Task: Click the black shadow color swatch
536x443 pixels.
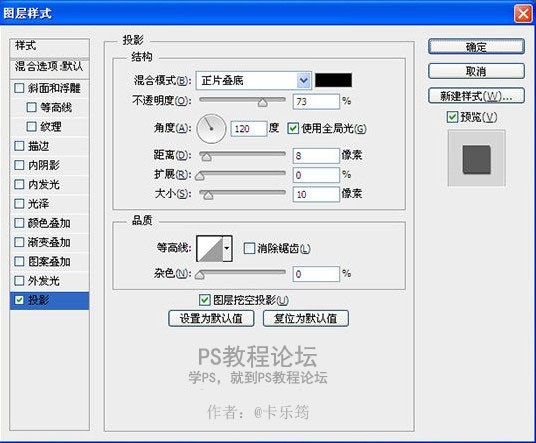Action: point(333,80)
